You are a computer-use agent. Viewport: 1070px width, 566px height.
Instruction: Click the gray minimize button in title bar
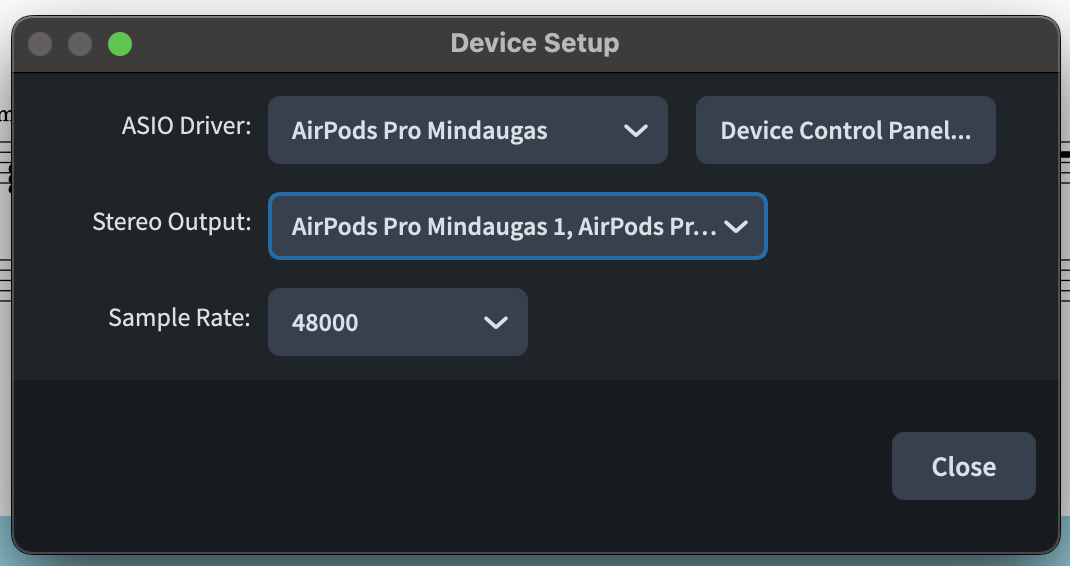[80, 44]
